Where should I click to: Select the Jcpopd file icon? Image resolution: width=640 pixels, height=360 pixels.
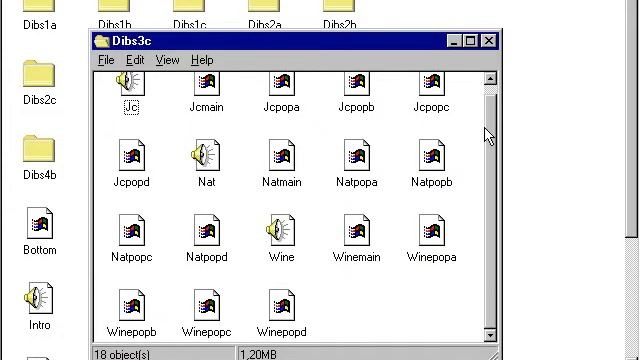coord(131,155)
